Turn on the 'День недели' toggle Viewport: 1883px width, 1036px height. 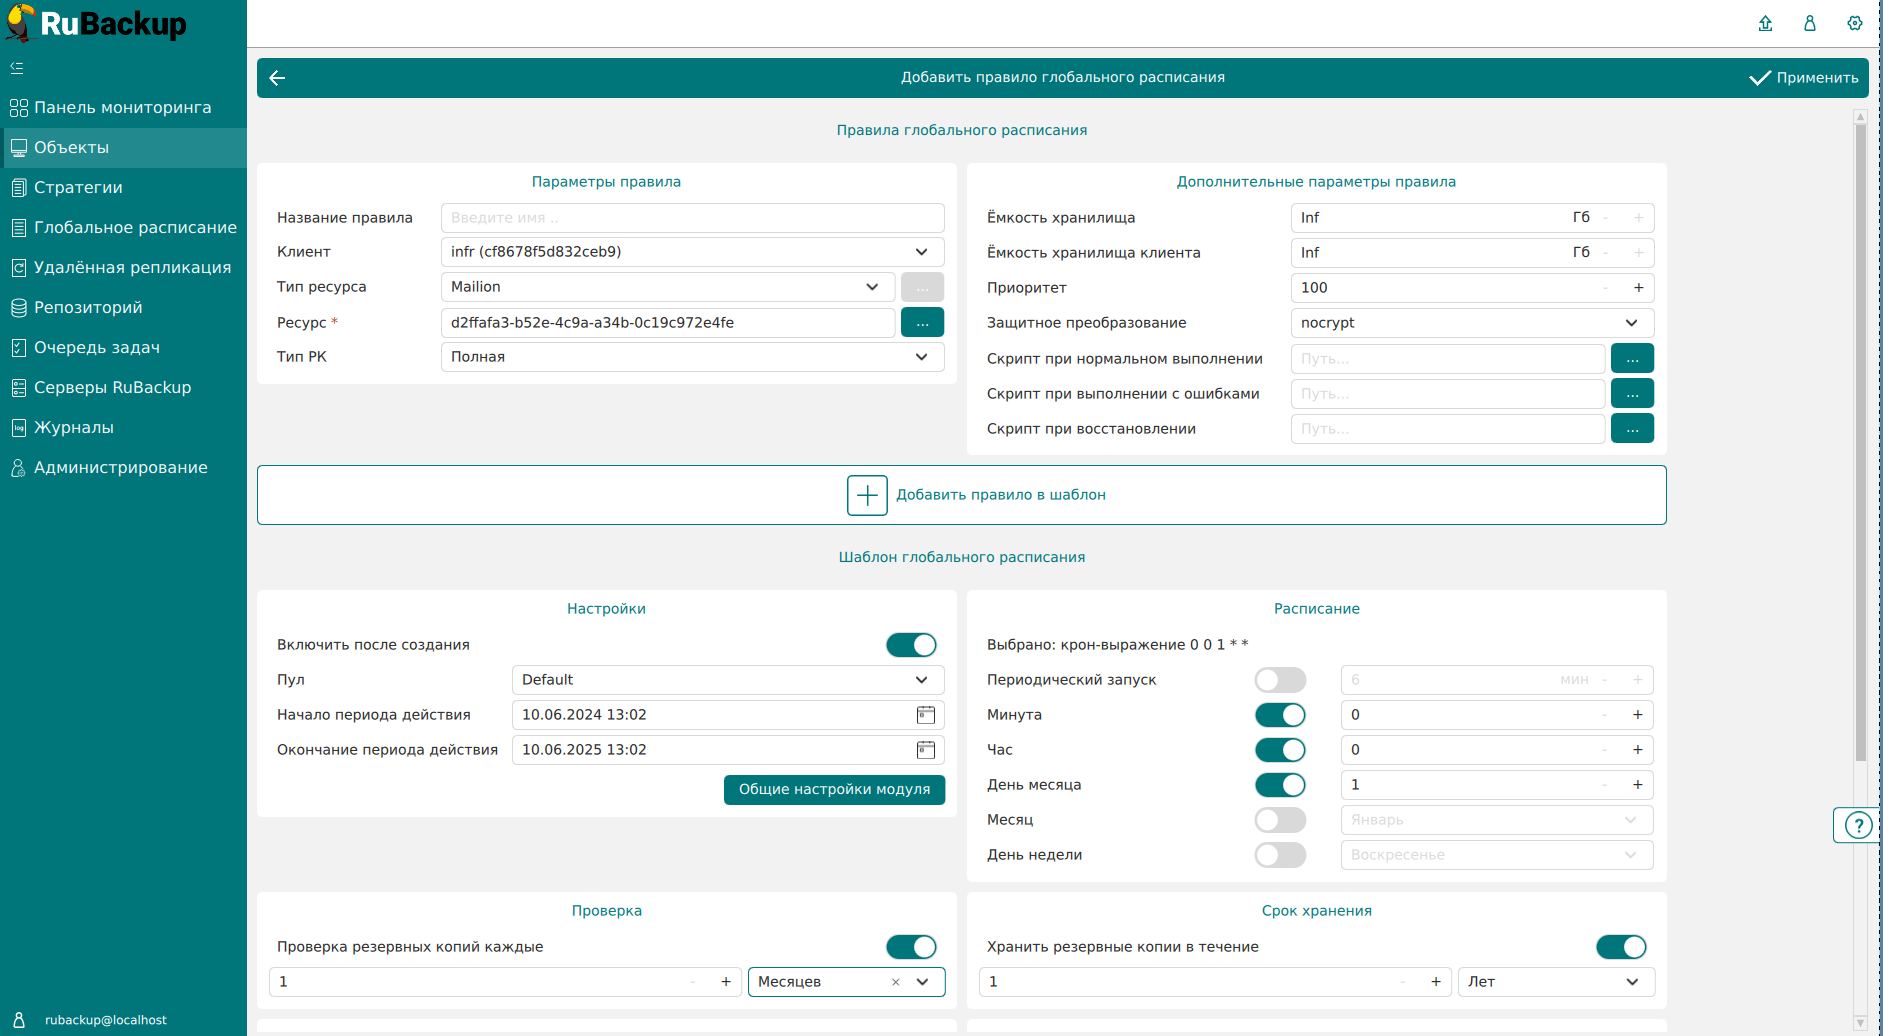click(1280, 855)
